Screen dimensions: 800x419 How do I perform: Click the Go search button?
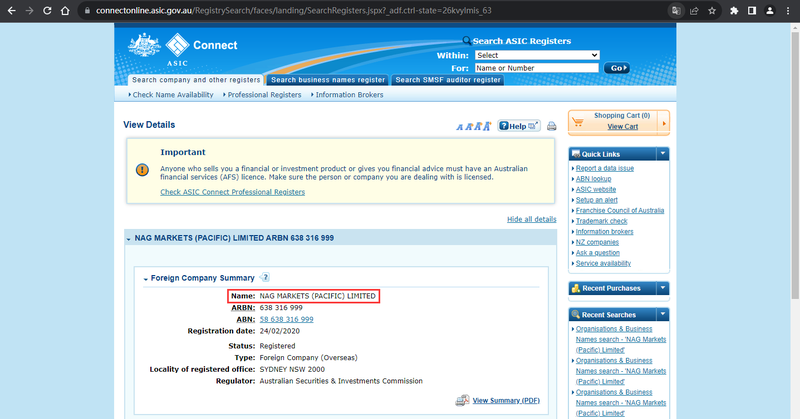coord(617,68)
